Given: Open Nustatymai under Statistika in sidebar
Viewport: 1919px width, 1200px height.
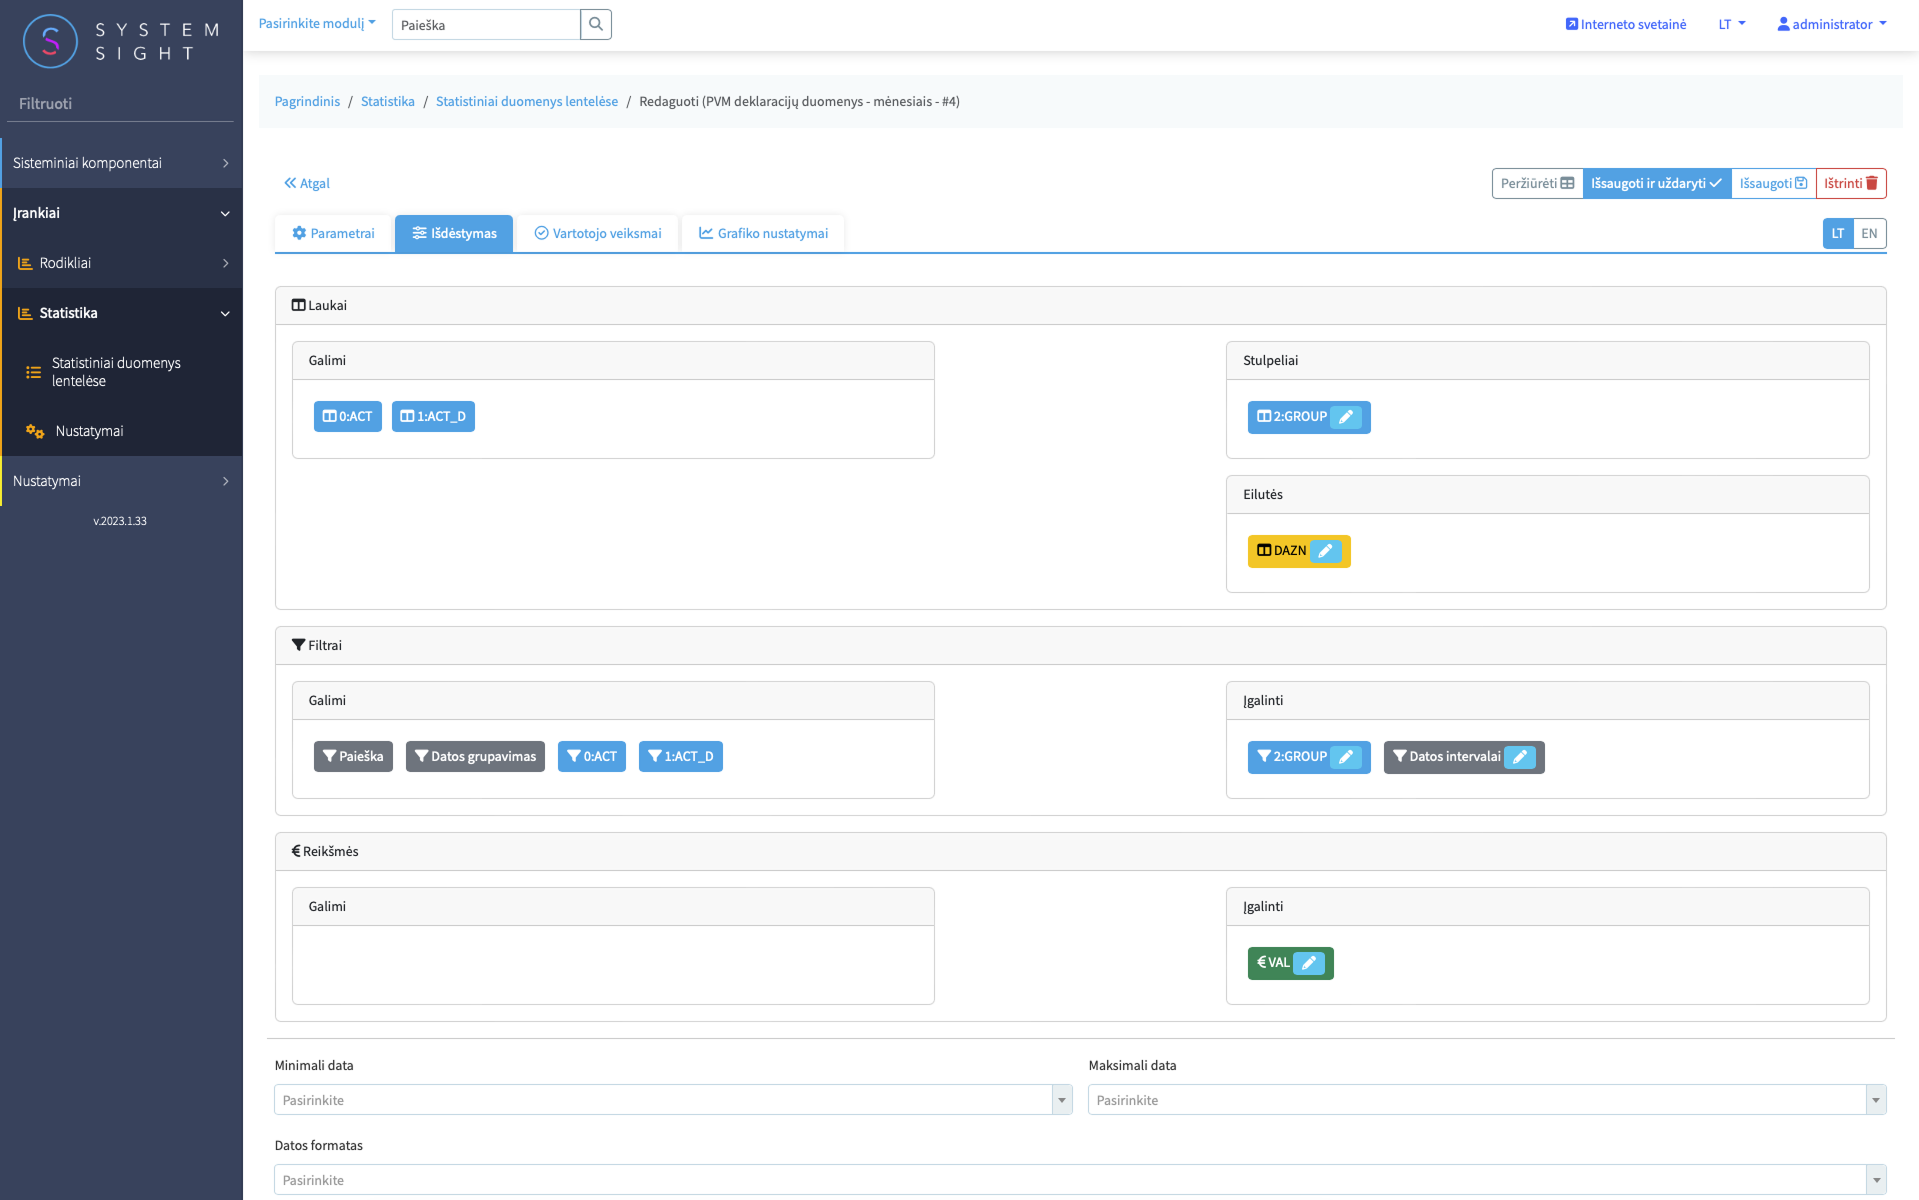Looking at the screenshot, I should 121,431.
